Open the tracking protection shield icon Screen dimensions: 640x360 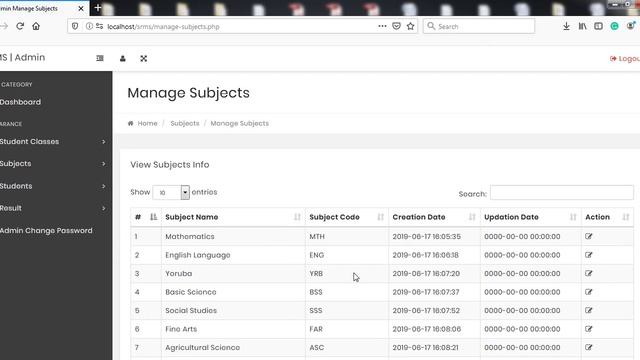[75, 26]
